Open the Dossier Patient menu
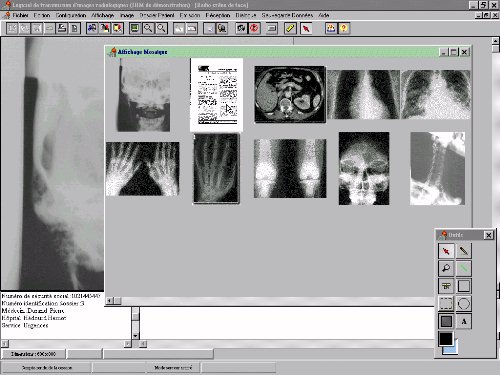 [x=157, y=15]
